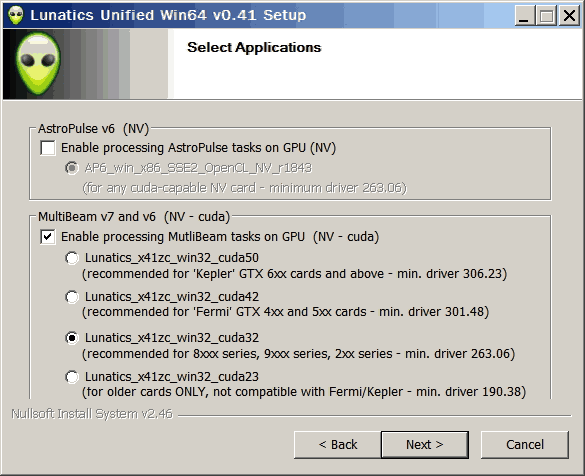Close the Lunatics setup window
The height and width of the screenshot is (476, 585).
point(569,16)
